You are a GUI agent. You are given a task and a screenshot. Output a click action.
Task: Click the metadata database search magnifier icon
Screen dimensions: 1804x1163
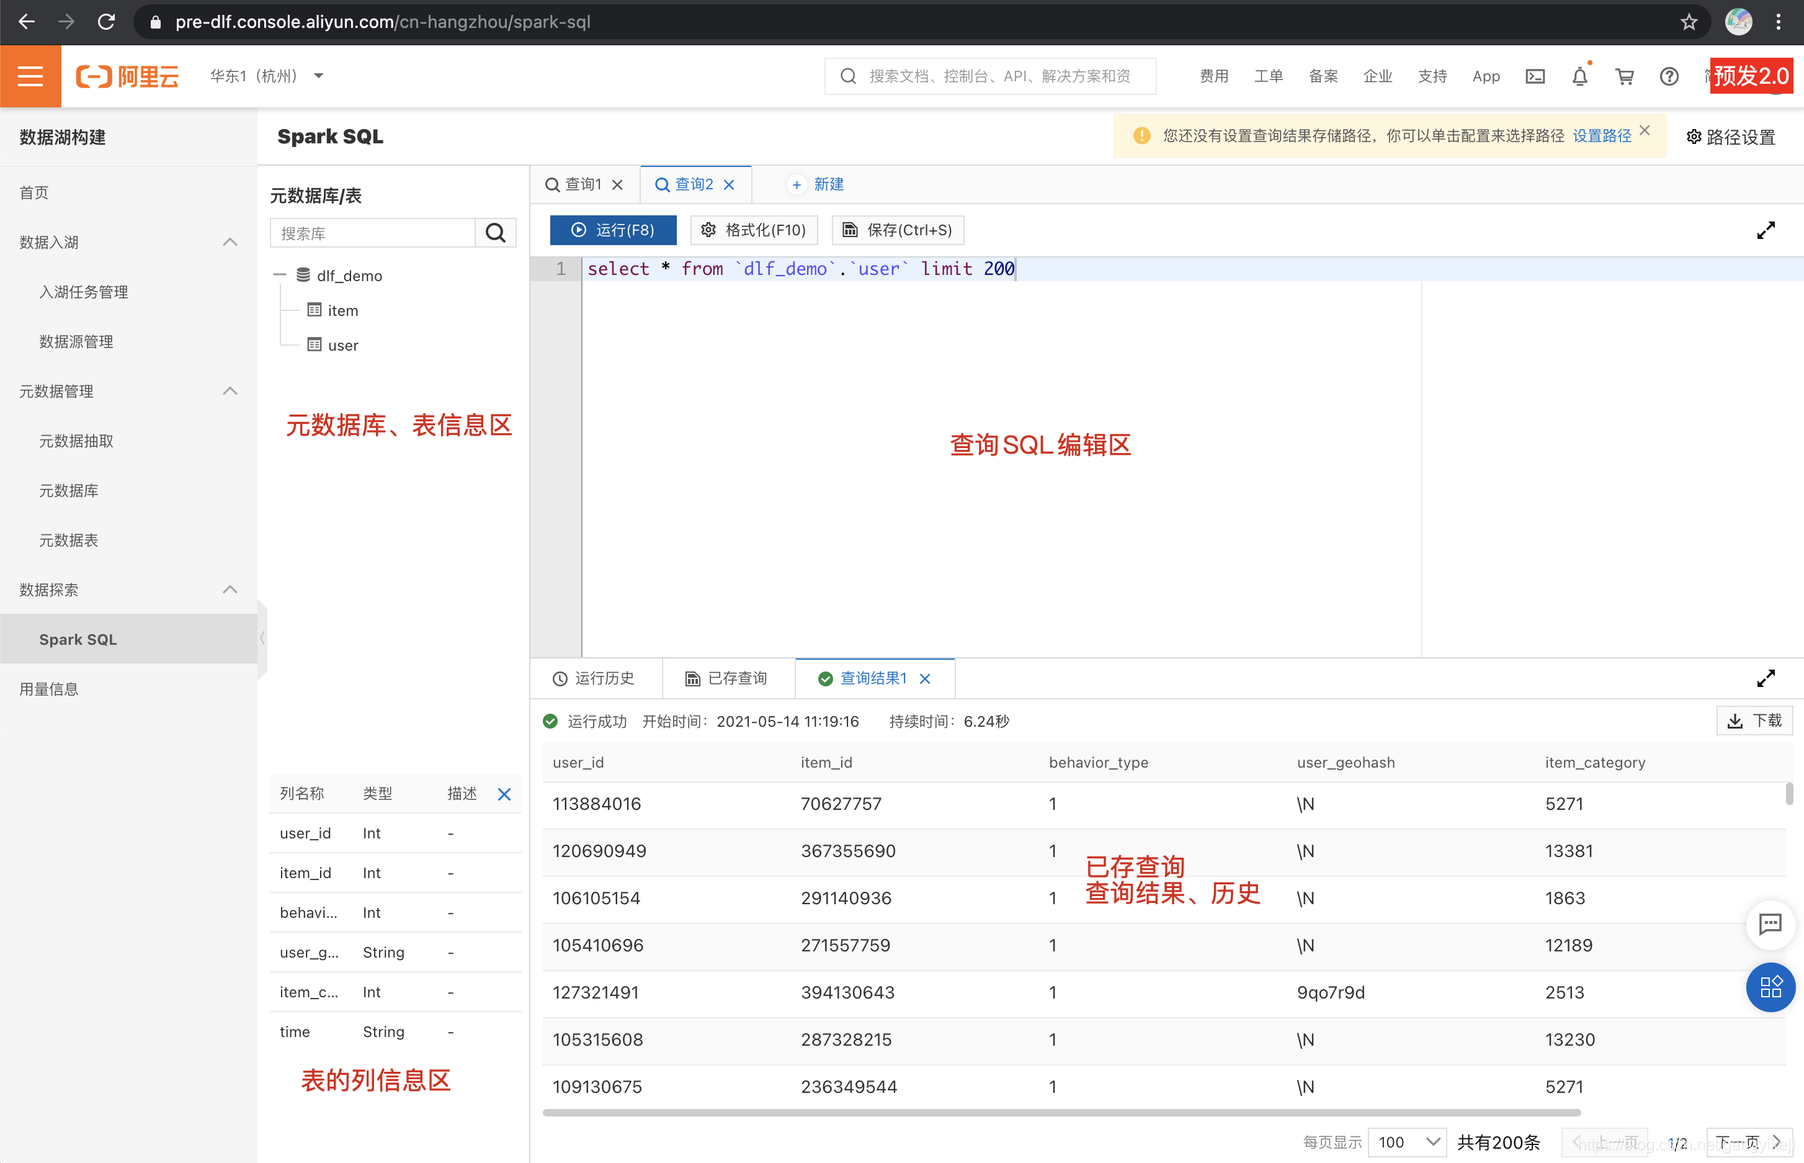(495, 232)
